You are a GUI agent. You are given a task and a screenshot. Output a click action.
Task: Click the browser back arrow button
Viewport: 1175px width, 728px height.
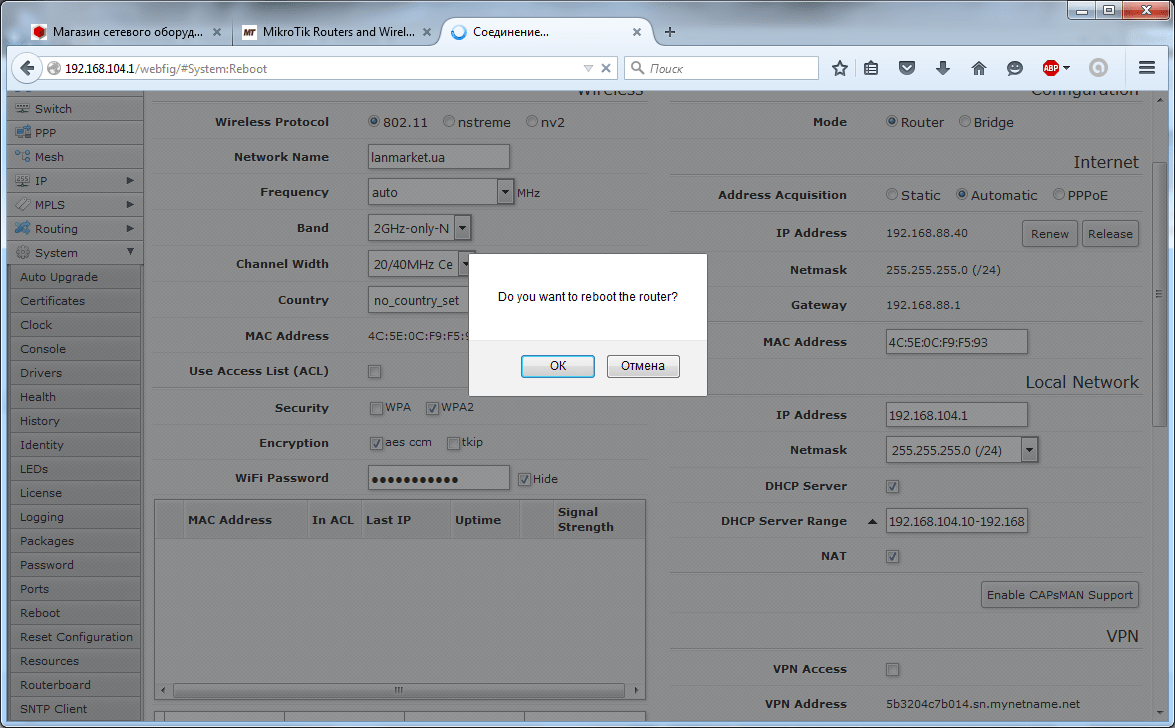point(25,69)
